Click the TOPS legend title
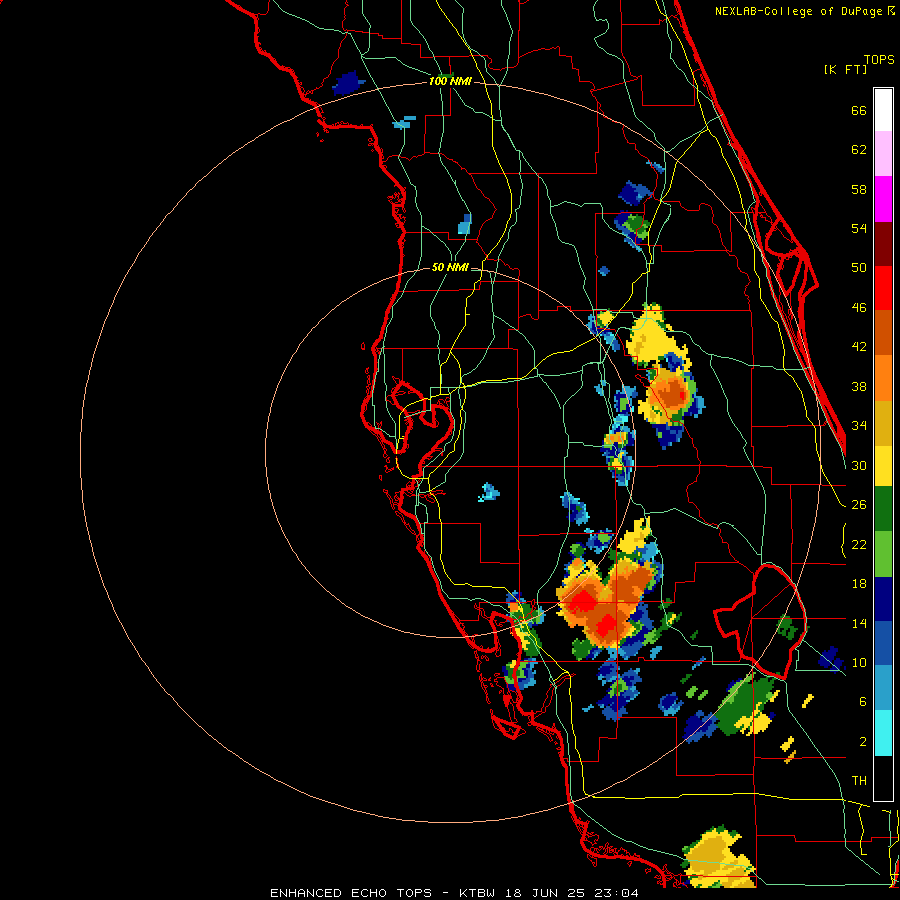900x900 pixels. [879, 59]
